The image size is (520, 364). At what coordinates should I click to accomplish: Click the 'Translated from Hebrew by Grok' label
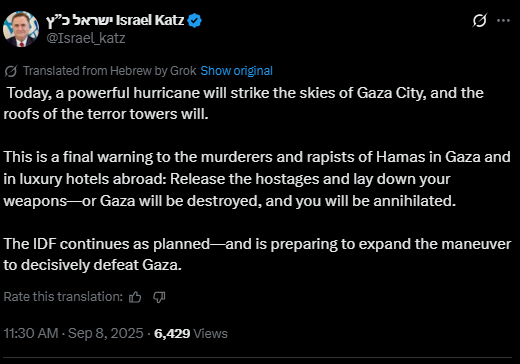pyautogui.click(x=110, y=71)
